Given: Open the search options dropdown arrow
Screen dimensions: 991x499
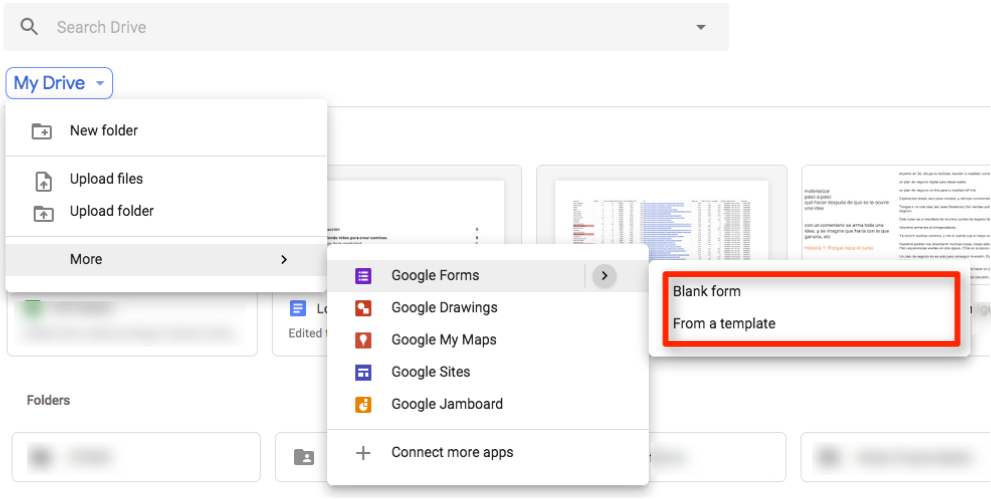Looking at the screenshot, I should 700,27.
